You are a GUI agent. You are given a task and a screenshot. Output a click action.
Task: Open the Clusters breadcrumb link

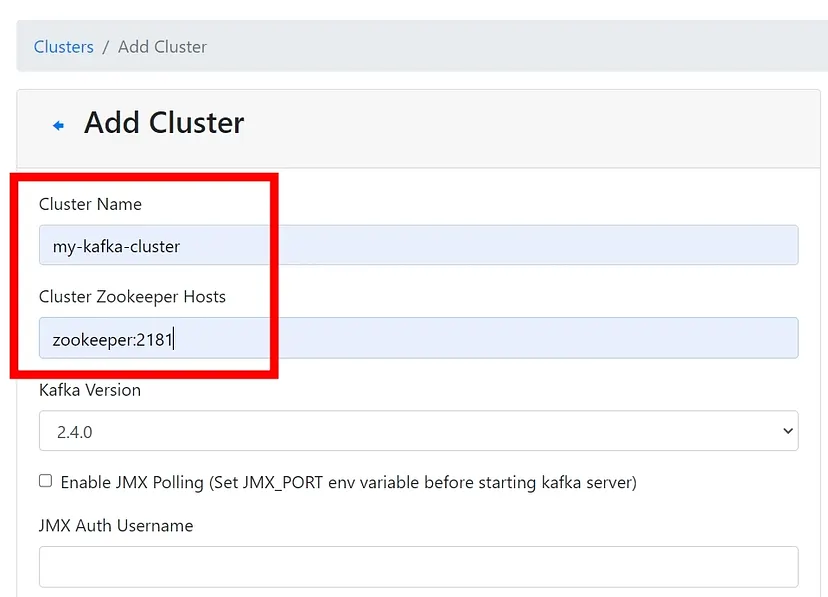[63, 47]
